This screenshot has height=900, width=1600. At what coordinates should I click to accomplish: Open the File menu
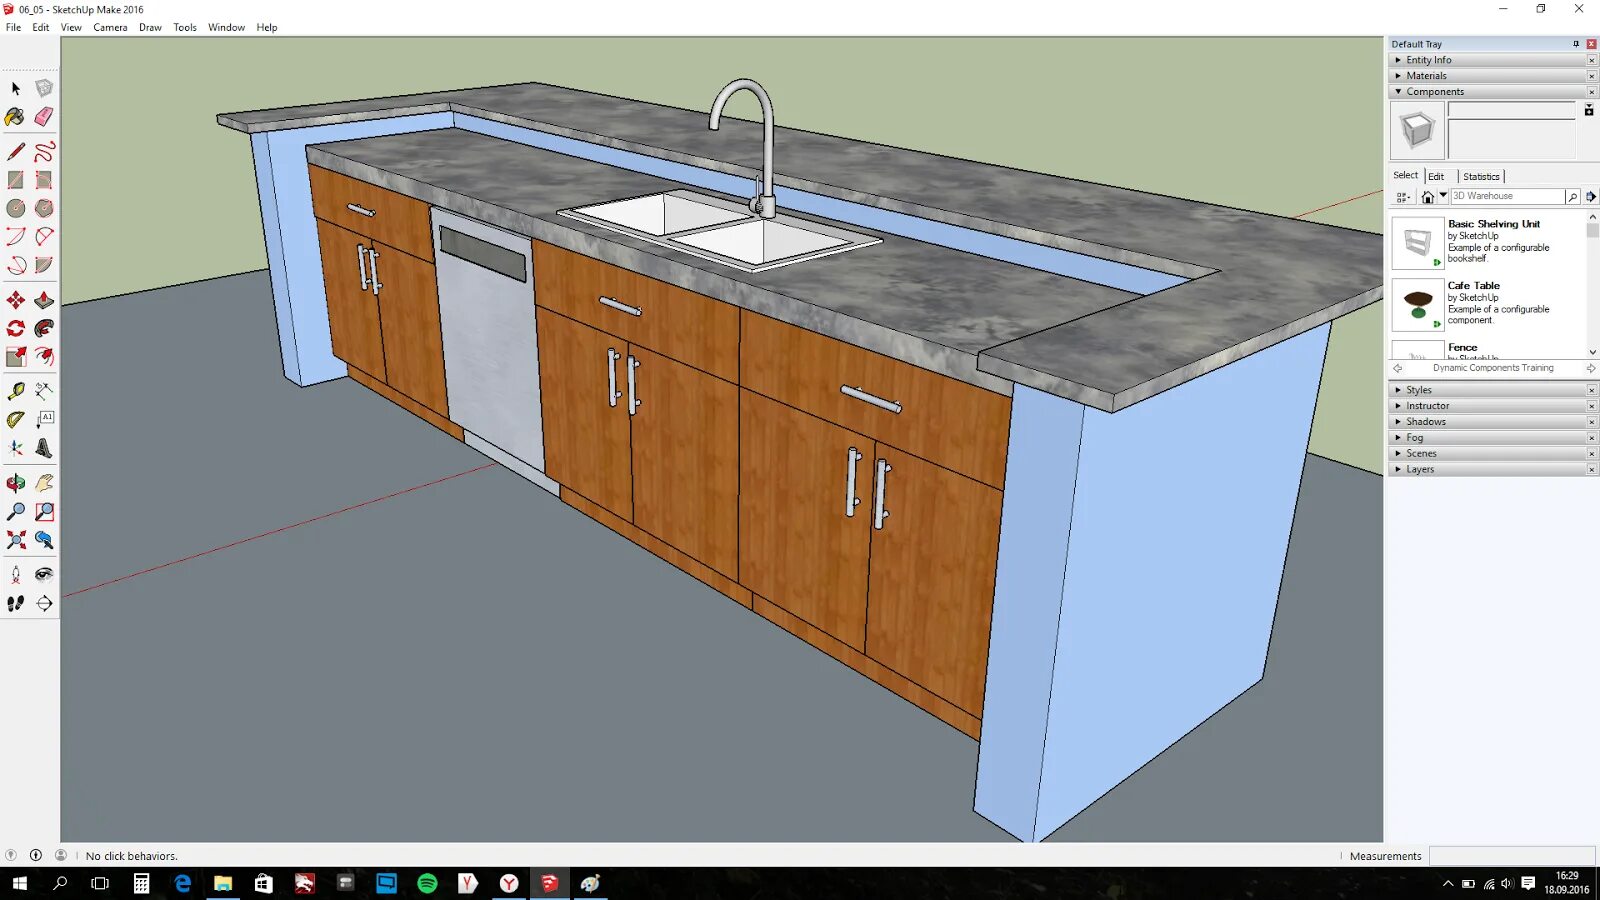13,27
